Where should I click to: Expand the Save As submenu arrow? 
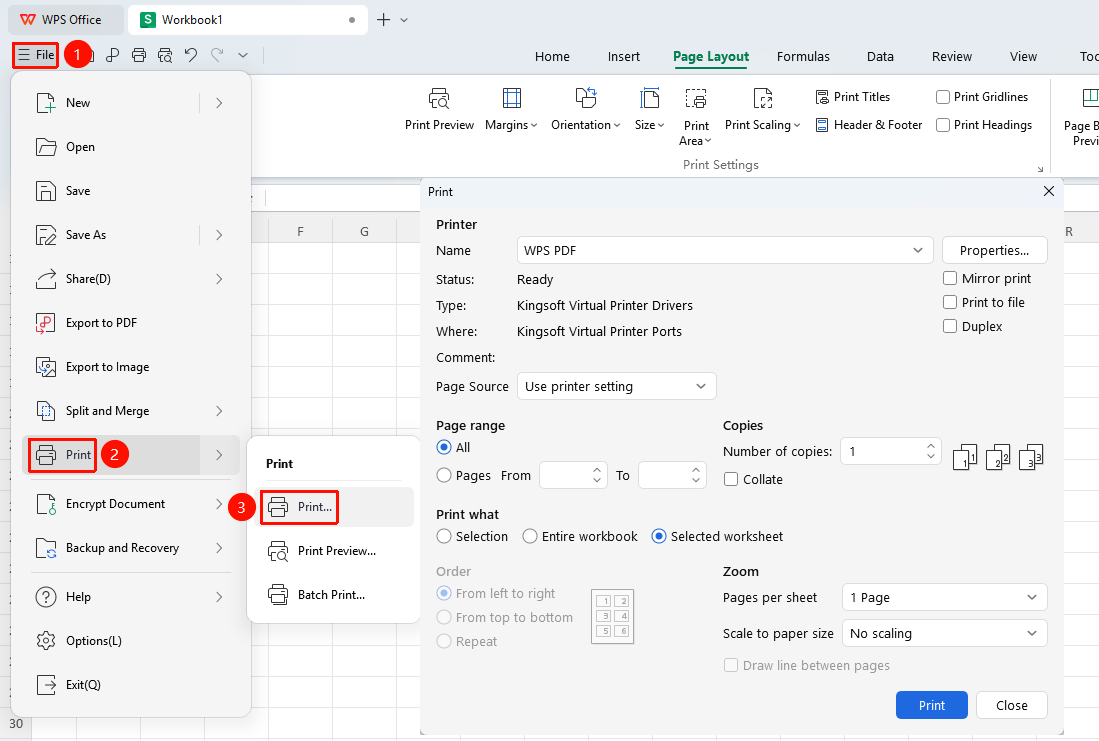pos(219,235)
